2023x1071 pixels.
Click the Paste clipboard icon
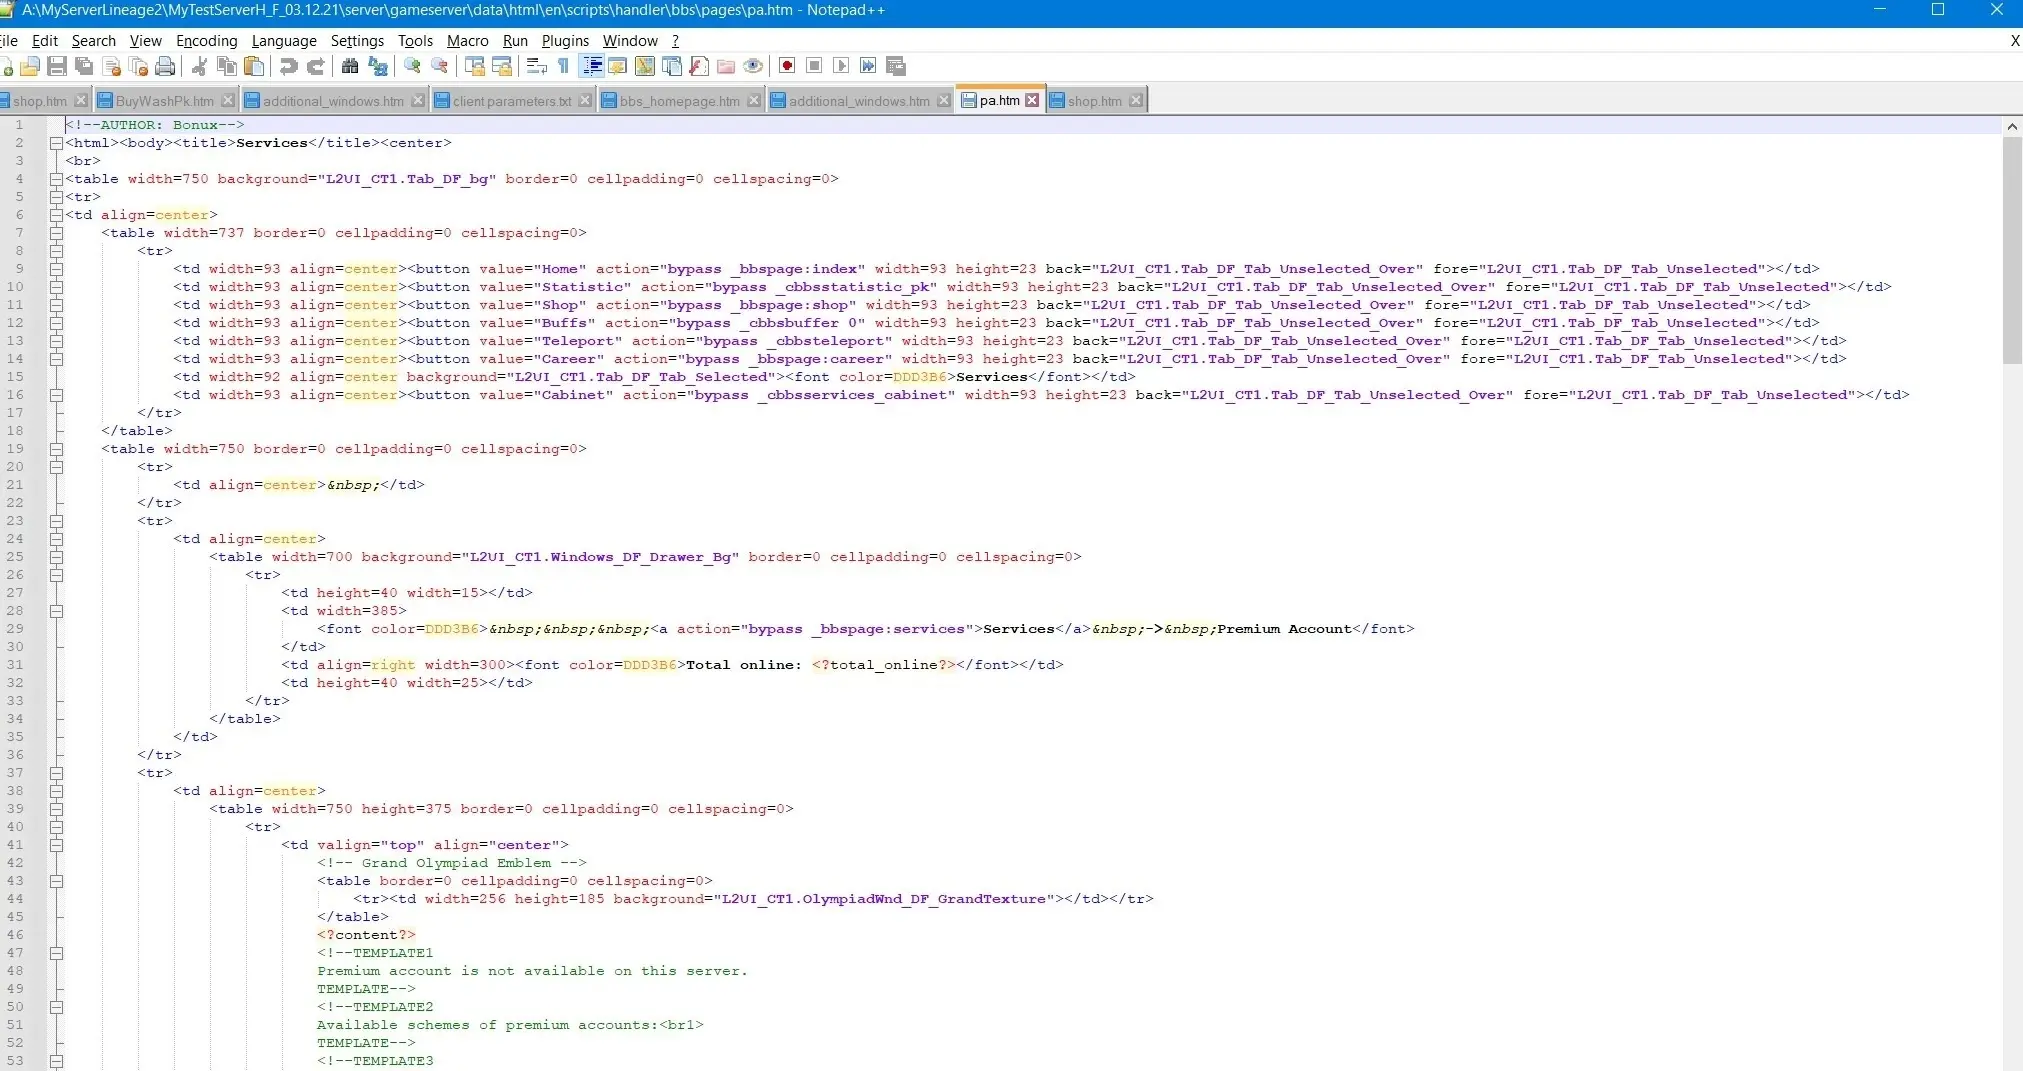[x=254, y=66]
